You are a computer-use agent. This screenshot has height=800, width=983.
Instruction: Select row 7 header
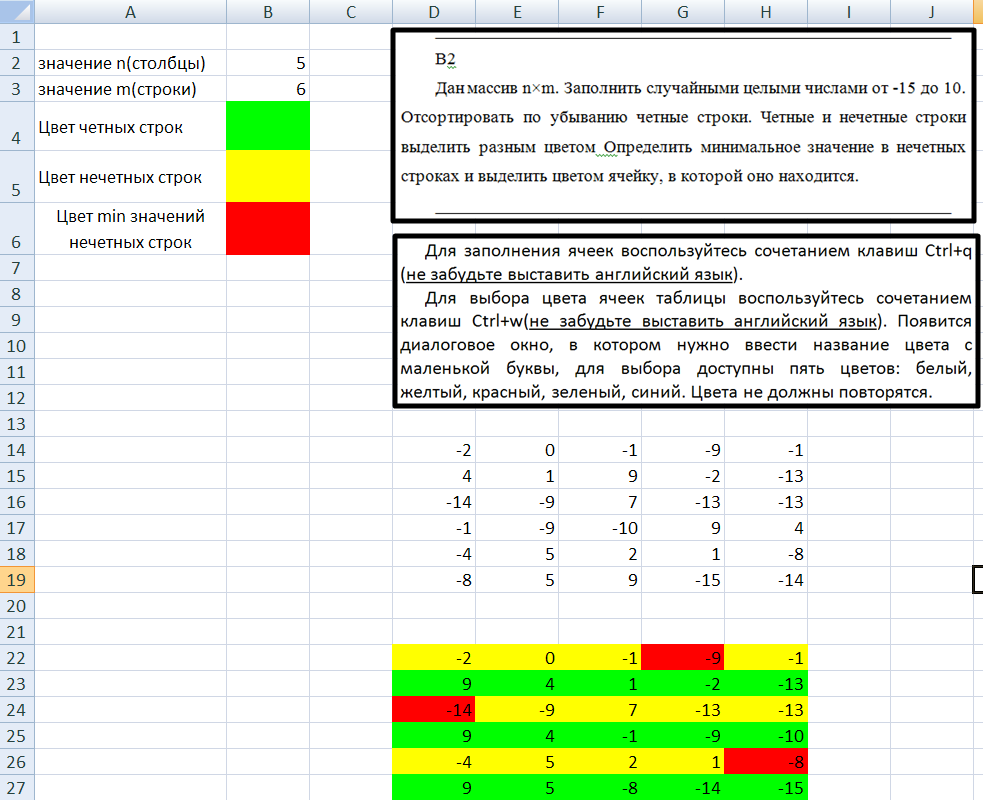(17, 268)
